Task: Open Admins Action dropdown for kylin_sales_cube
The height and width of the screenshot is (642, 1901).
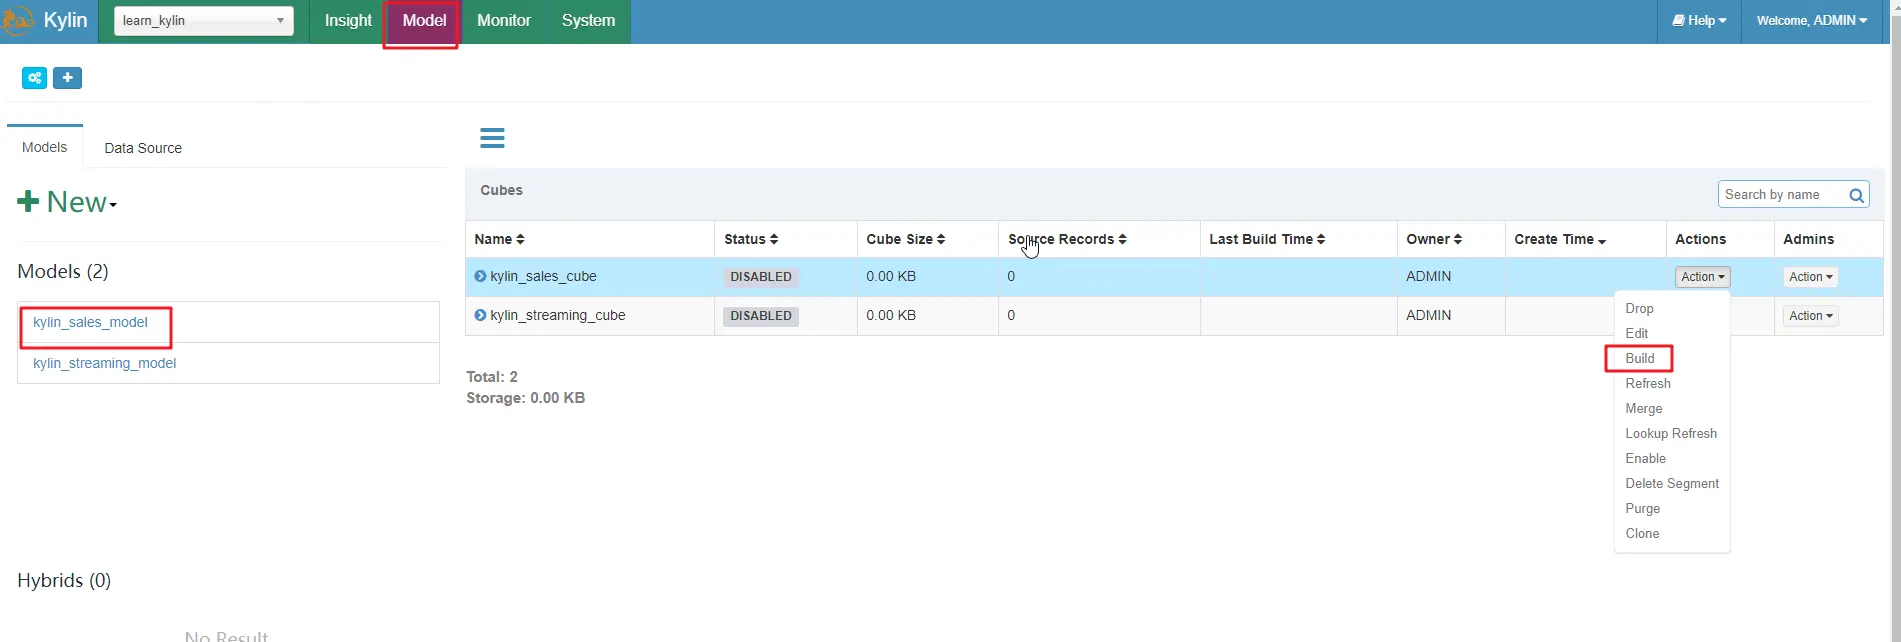Action: point(1811,277)
